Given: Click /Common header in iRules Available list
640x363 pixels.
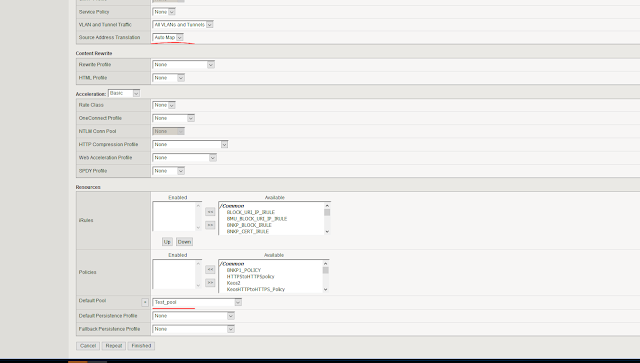Looking at the screenshot, I should pyautogui.click(x=232, y=206).
